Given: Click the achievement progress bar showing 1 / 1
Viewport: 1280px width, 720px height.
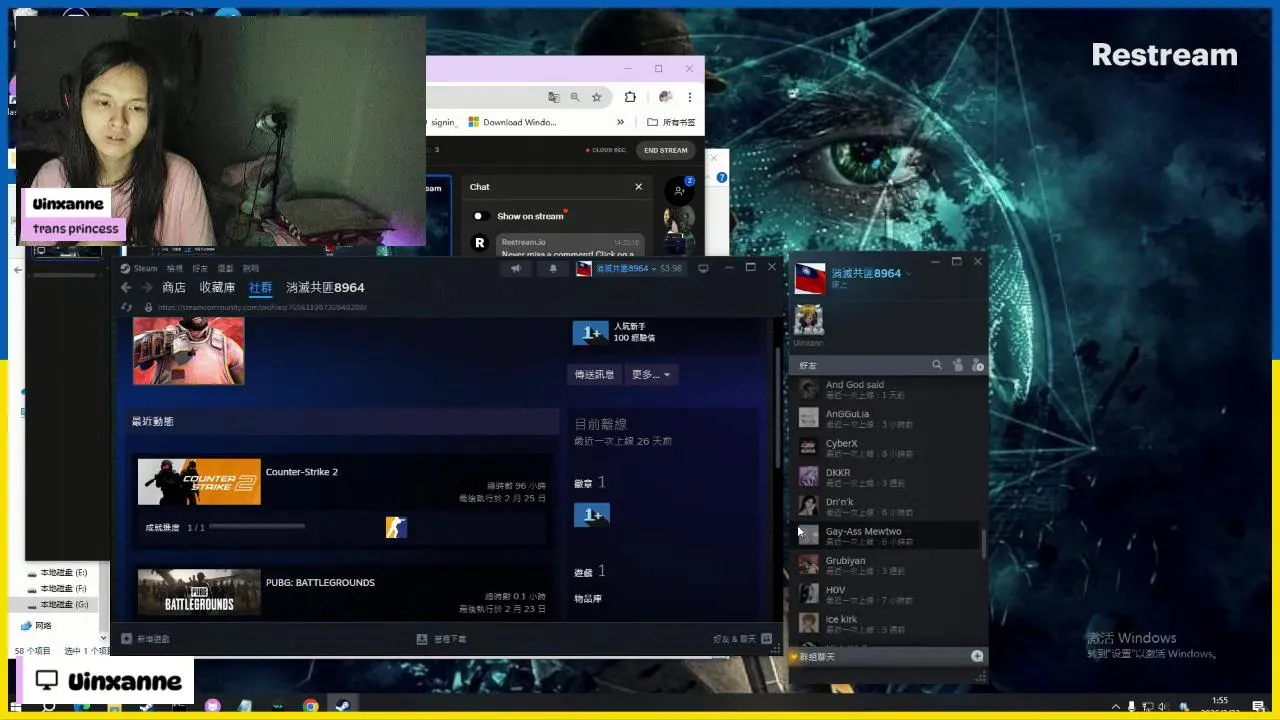Looking at the screenshot, I should tap(257, 527).
